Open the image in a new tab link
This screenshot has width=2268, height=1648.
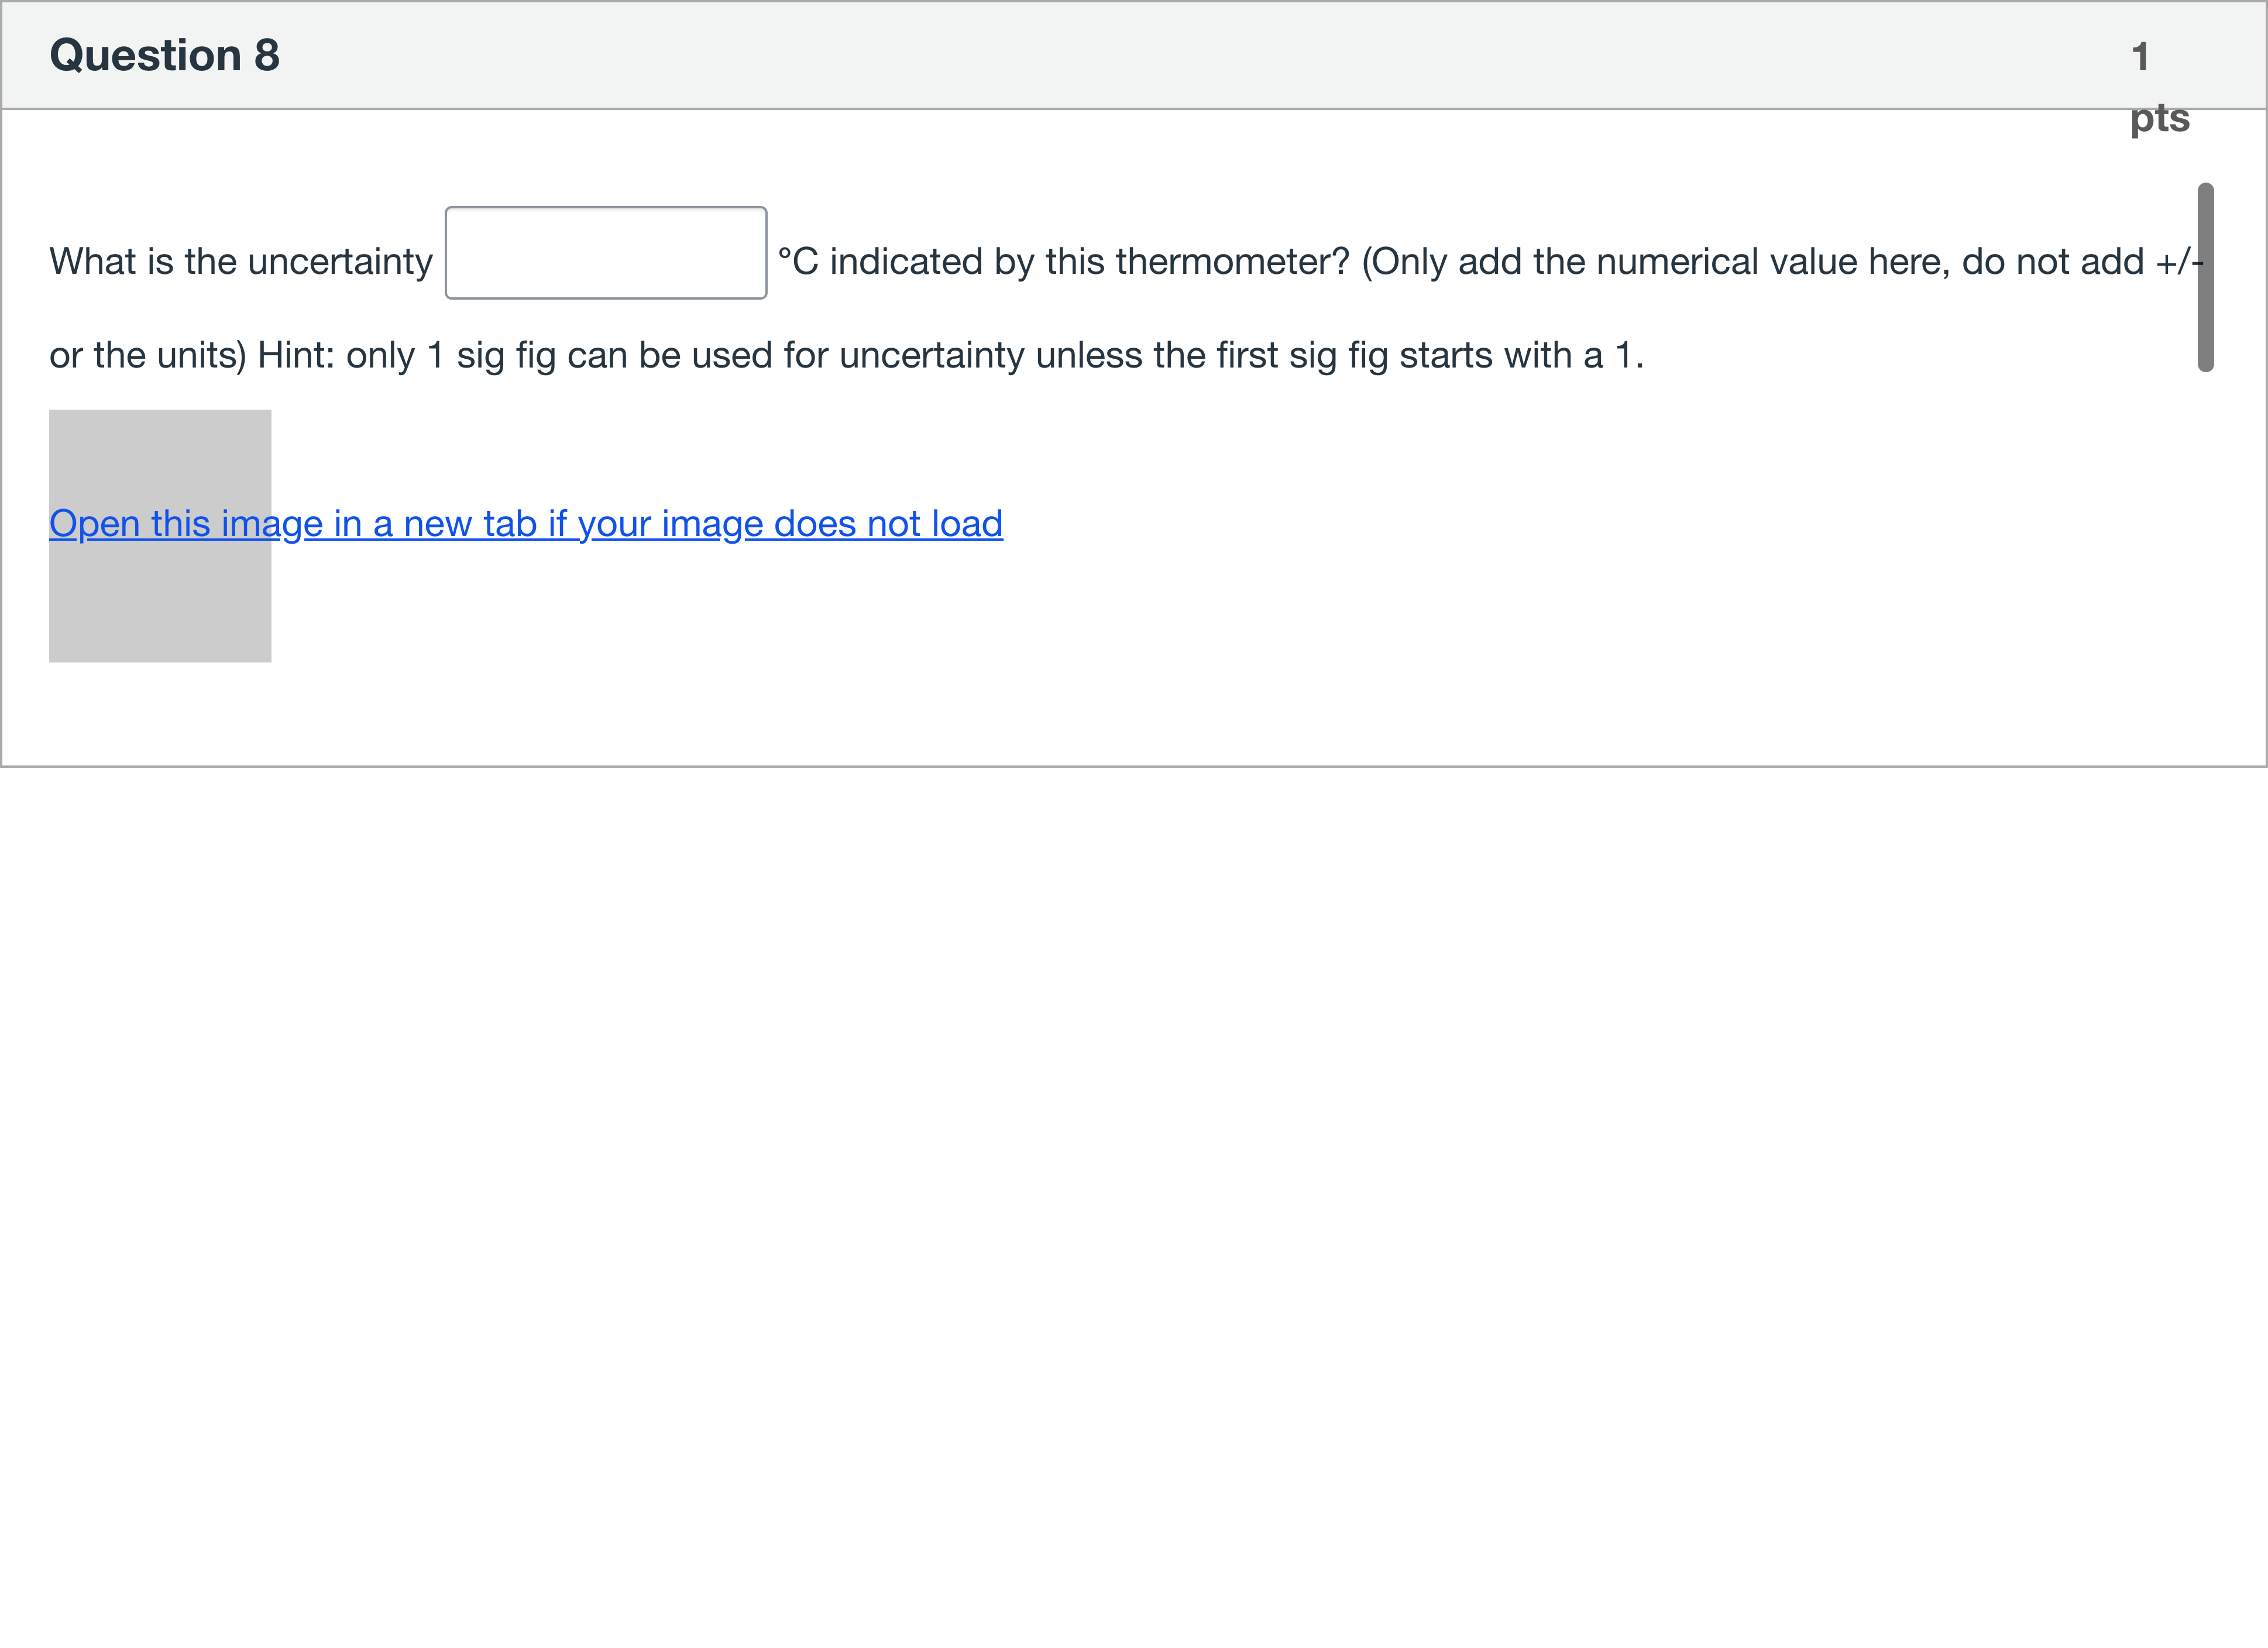pos(526,524)
